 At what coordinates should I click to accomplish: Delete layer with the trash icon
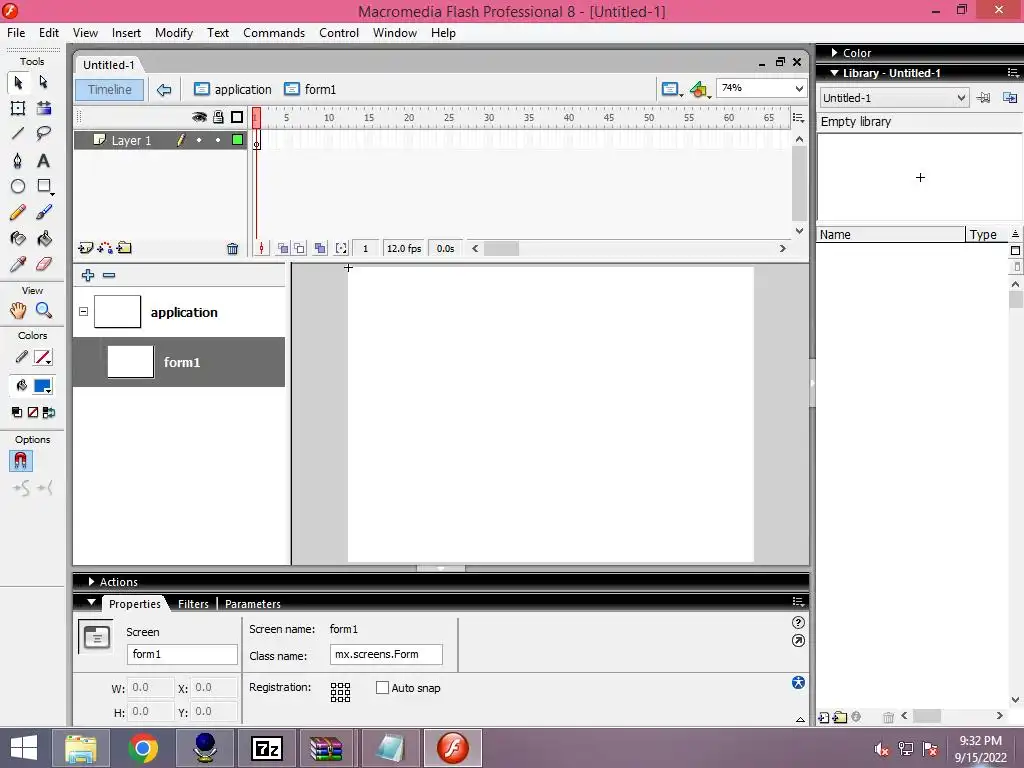(232, 248)
